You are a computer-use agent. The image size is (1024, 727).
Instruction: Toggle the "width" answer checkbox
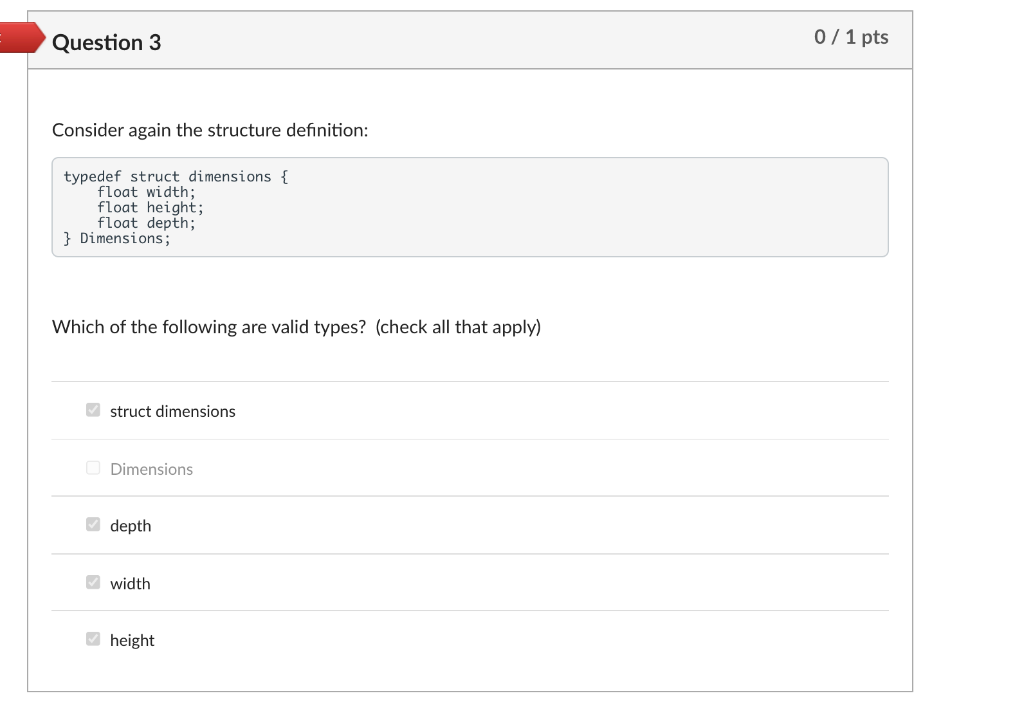point(93,582)
